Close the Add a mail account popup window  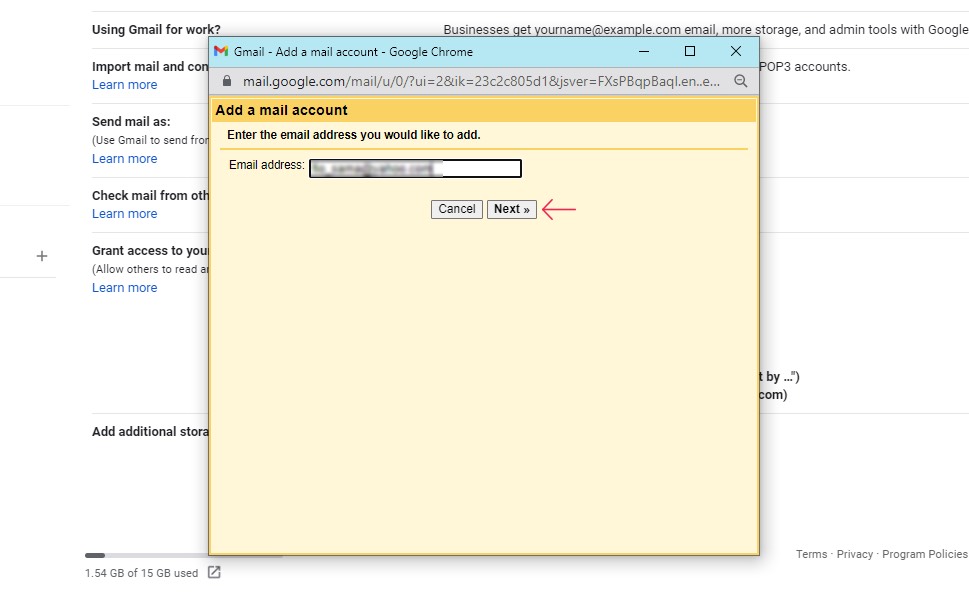coord(735,51)
